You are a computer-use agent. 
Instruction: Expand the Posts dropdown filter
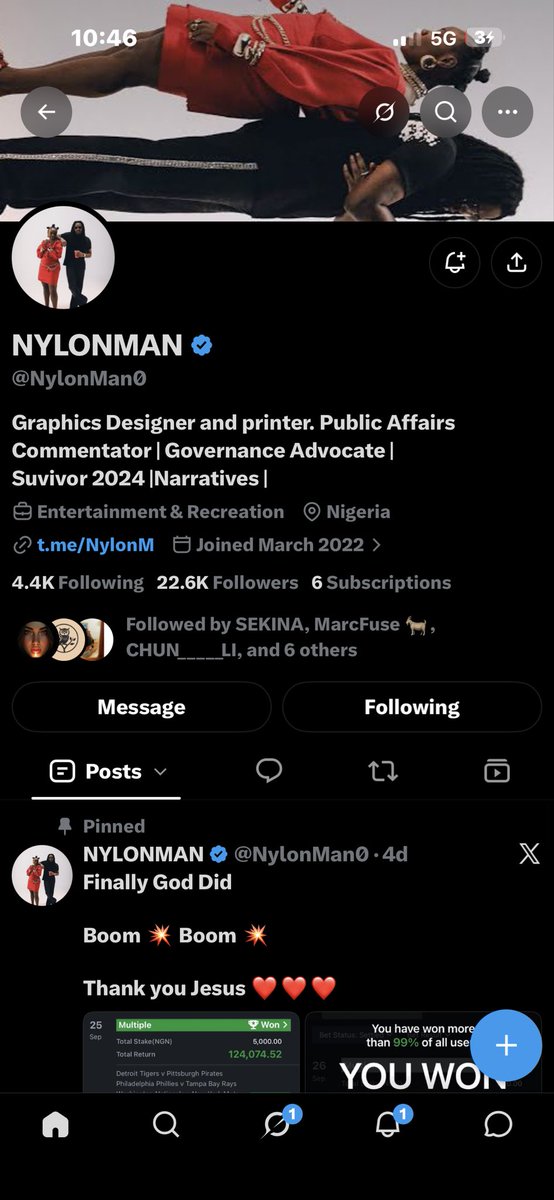coord(107,771)
